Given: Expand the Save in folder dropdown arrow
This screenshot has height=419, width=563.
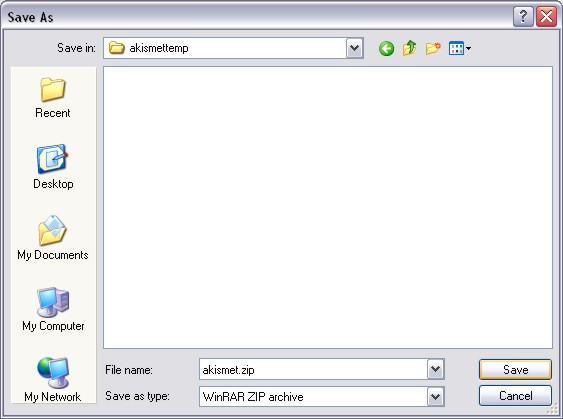Looking at the screenshot, I should (x=355, y=48).
